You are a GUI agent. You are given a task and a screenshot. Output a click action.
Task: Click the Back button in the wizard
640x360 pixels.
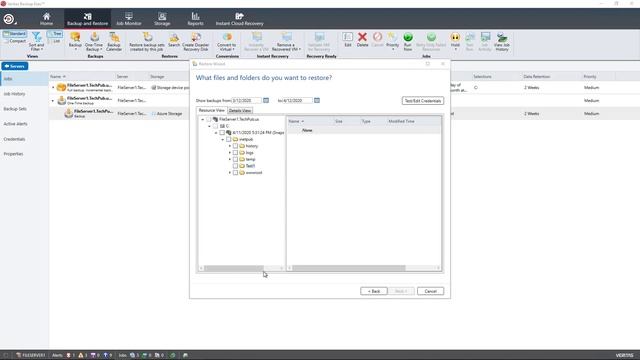click(x=373, y=291)
